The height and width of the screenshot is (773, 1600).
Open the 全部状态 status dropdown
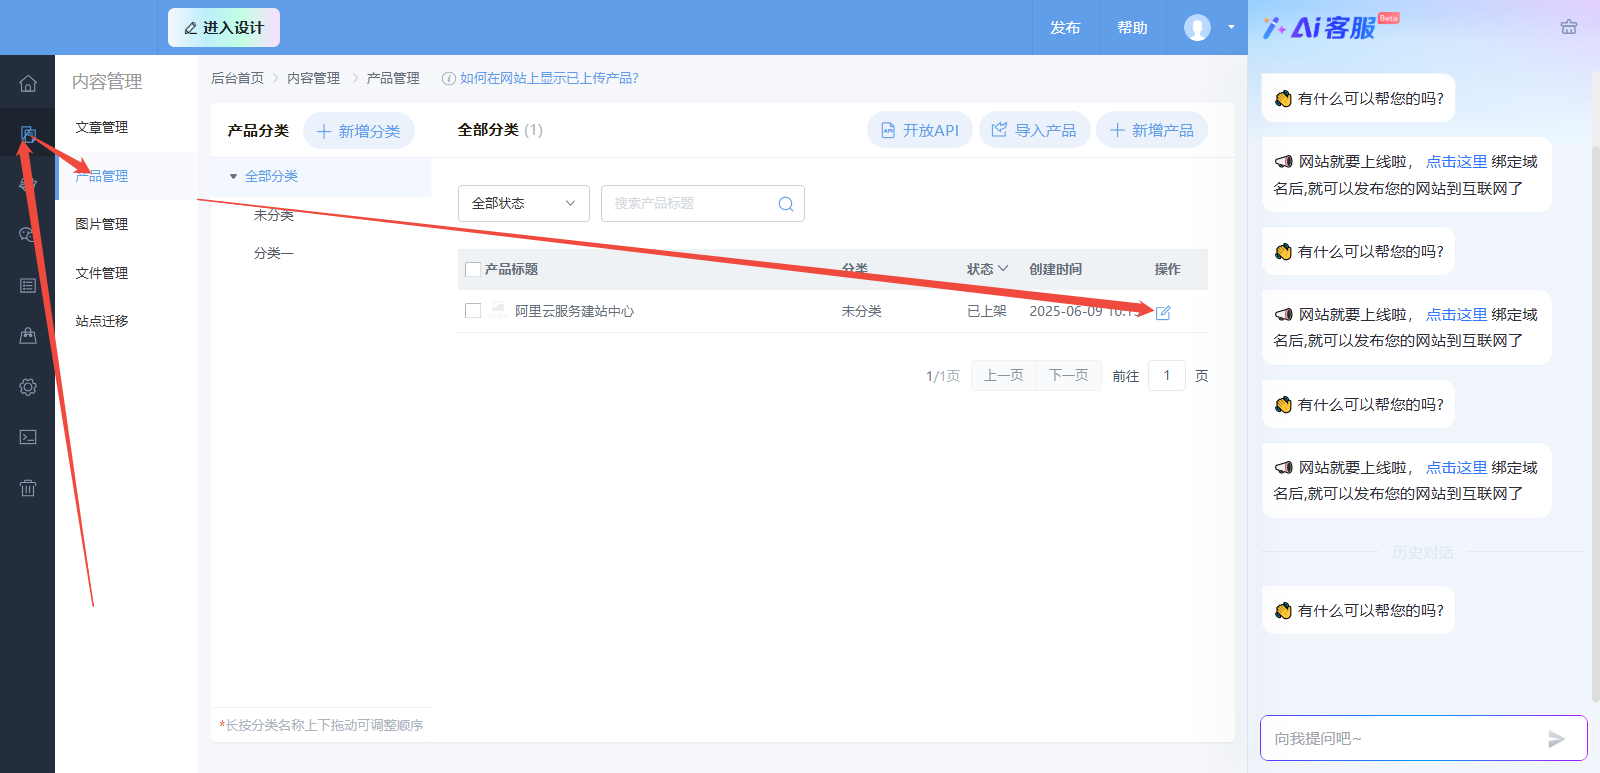524,203
